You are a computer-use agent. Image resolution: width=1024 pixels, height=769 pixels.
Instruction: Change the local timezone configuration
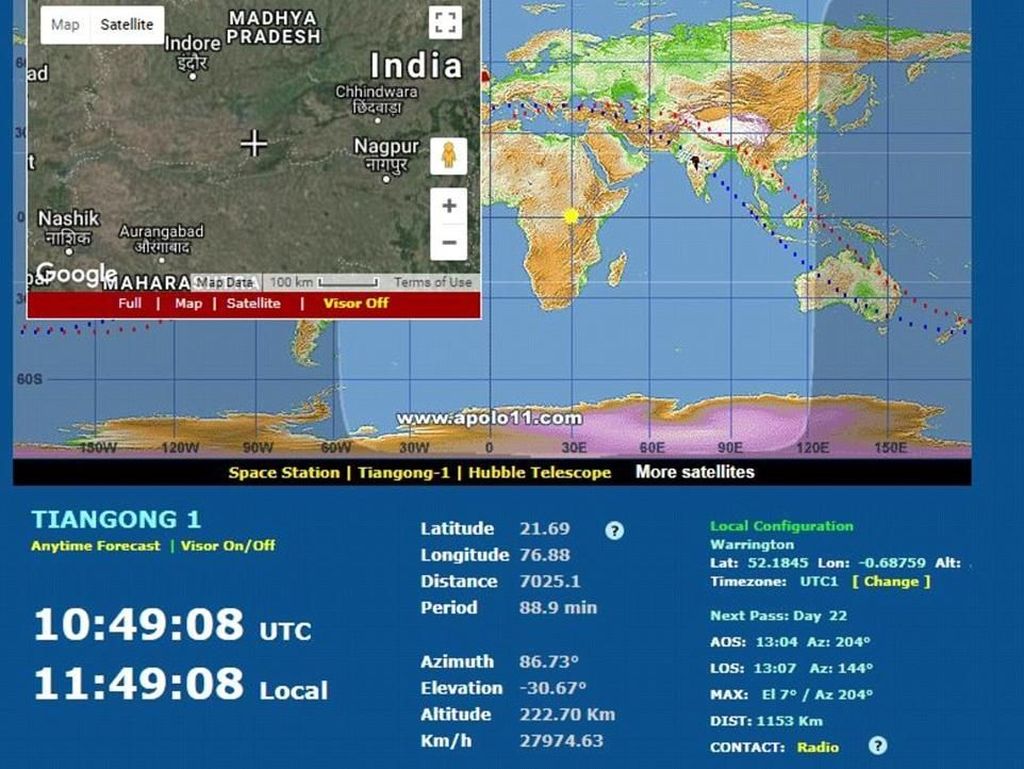click(x=891, y=582)
